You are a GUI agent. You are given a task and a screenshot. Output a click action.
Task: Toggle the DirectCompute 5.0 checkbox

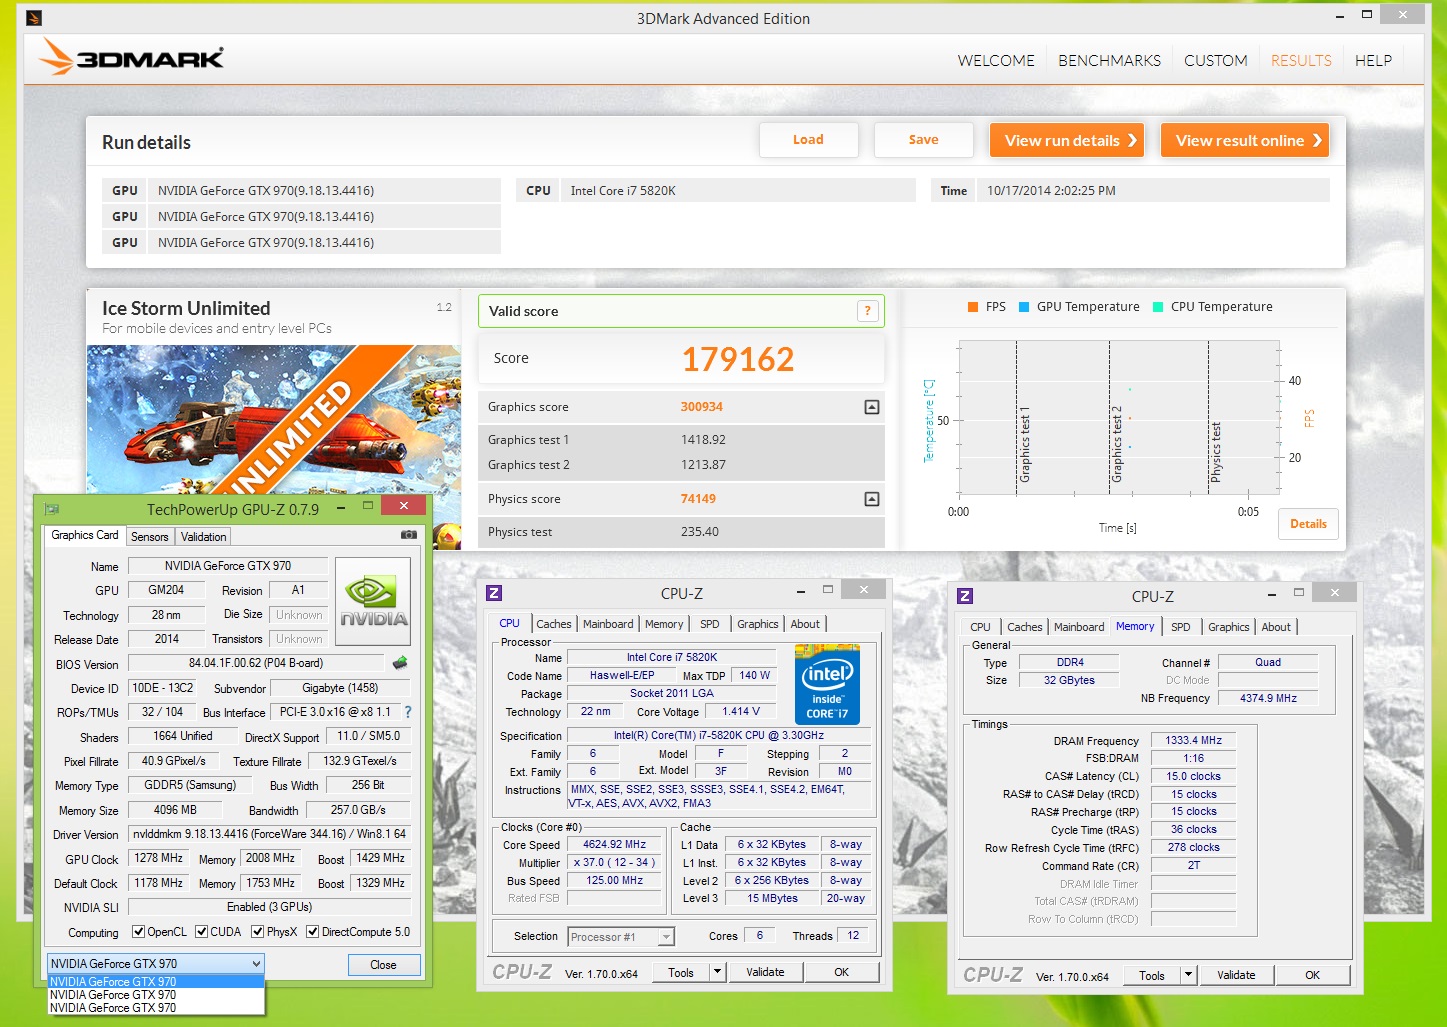tap(313, 932)
